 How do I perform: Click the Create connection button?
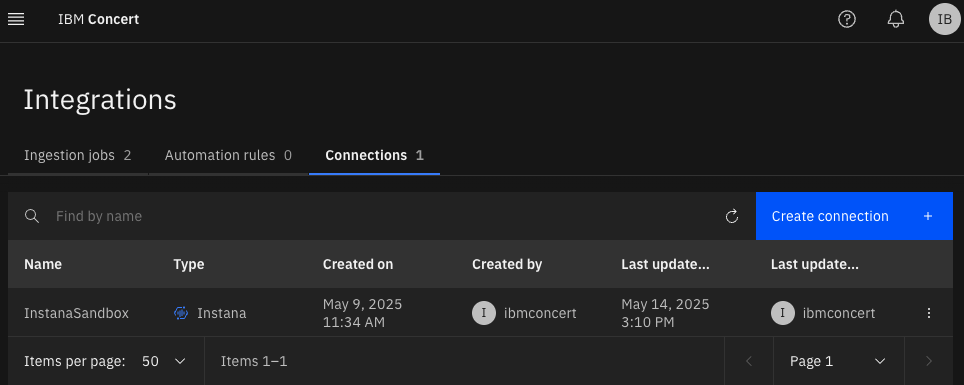854,216
